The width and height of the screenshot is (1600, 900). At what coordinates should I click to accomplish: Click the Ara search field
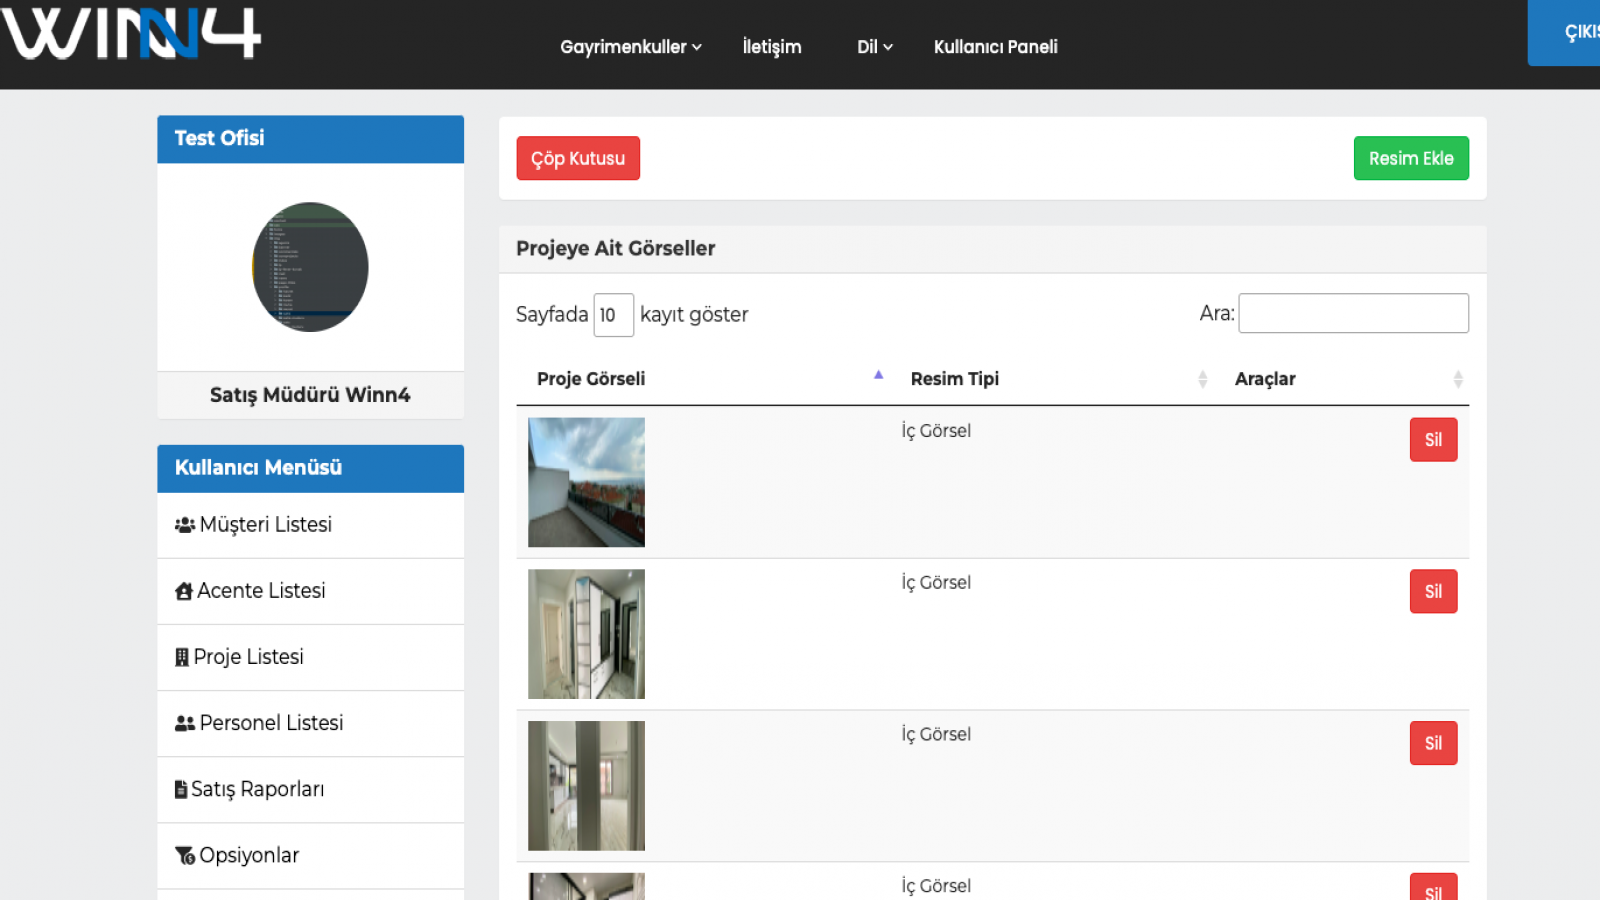pos(1353,313)
